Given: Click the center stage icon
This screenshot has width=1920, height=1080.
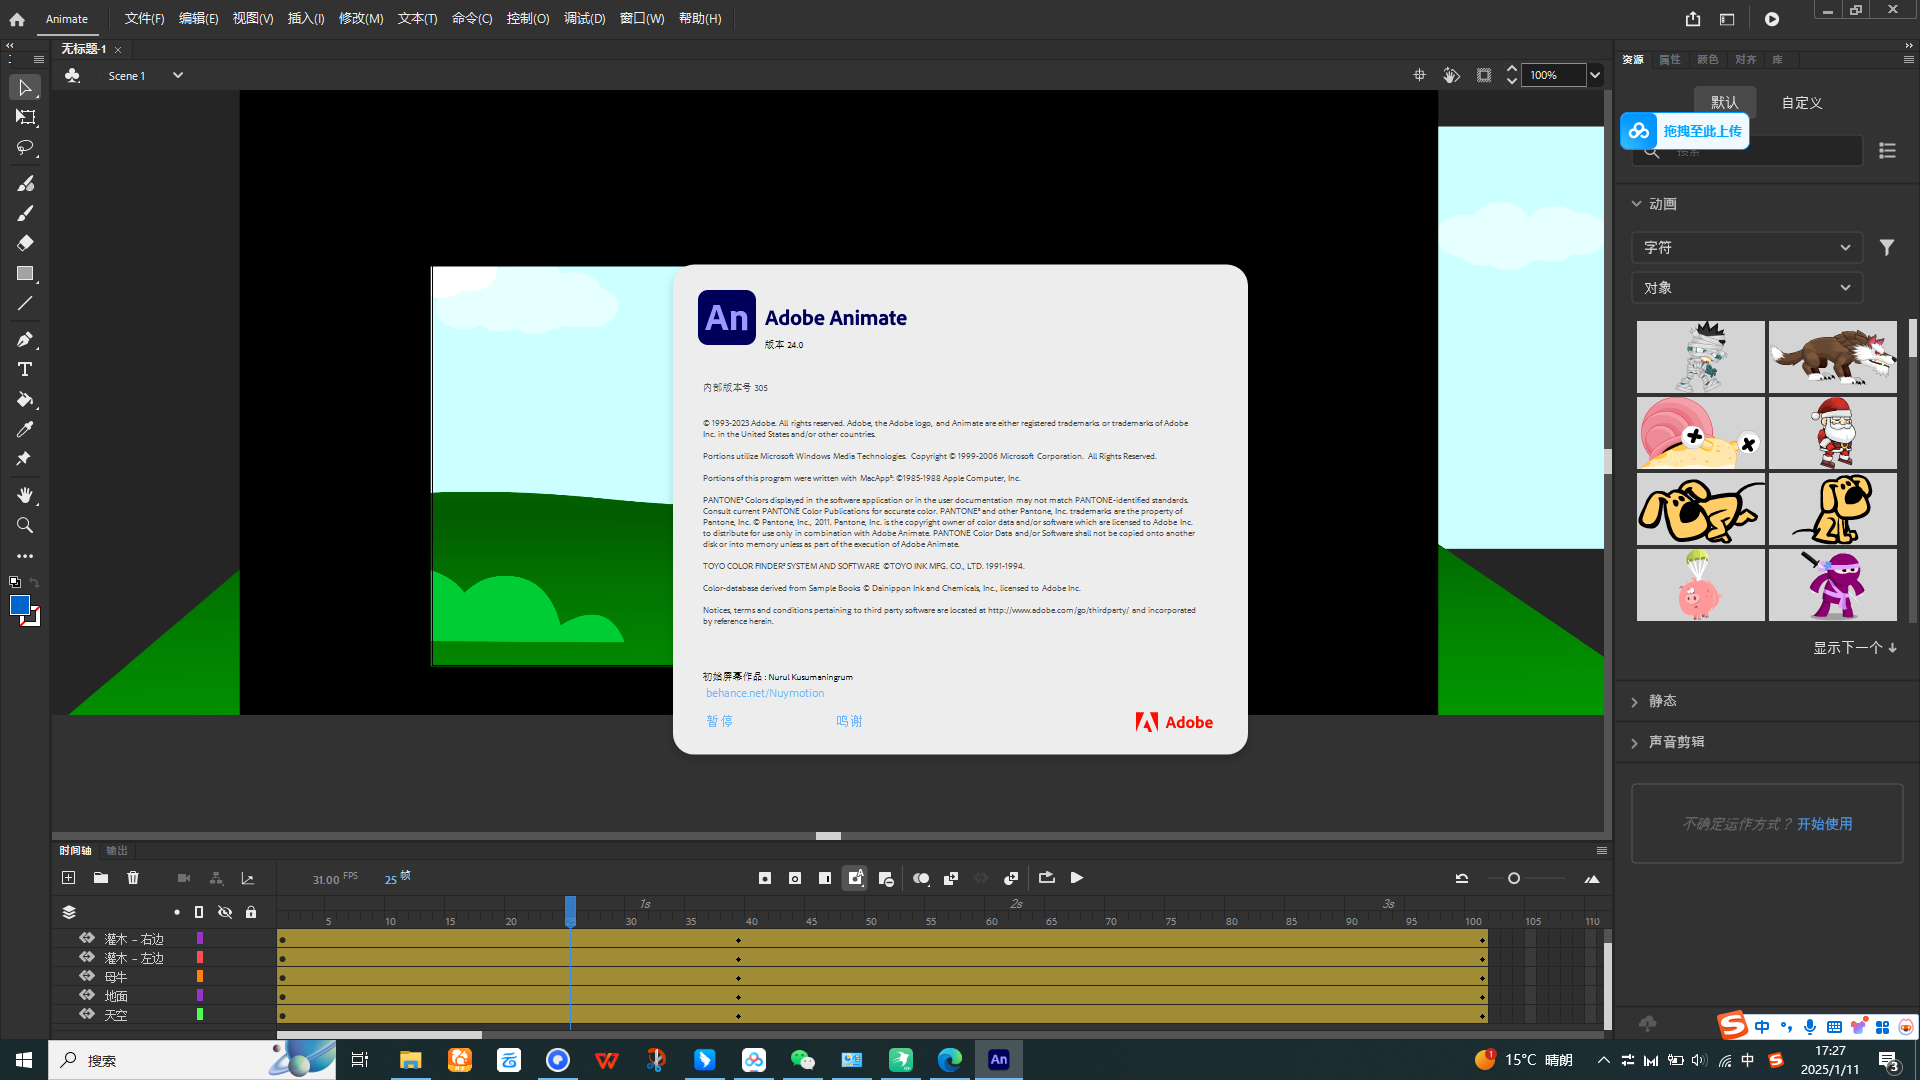Looking at the screenshot, I should (x=1419, y=75).
